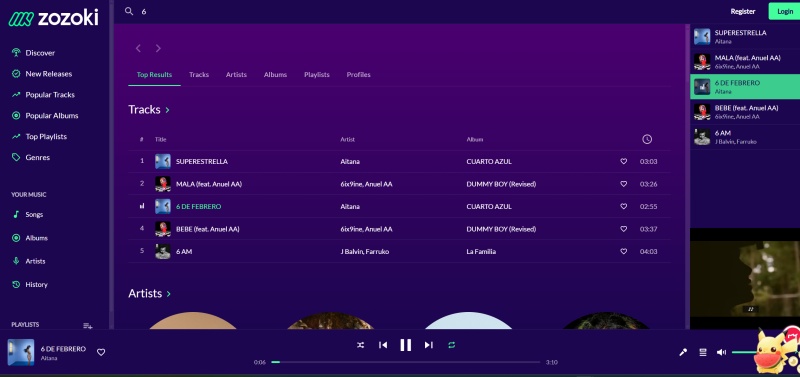Select BEBE (feat. Anuel AA) in queue
The image size is (800, 377).
(745, 112)
